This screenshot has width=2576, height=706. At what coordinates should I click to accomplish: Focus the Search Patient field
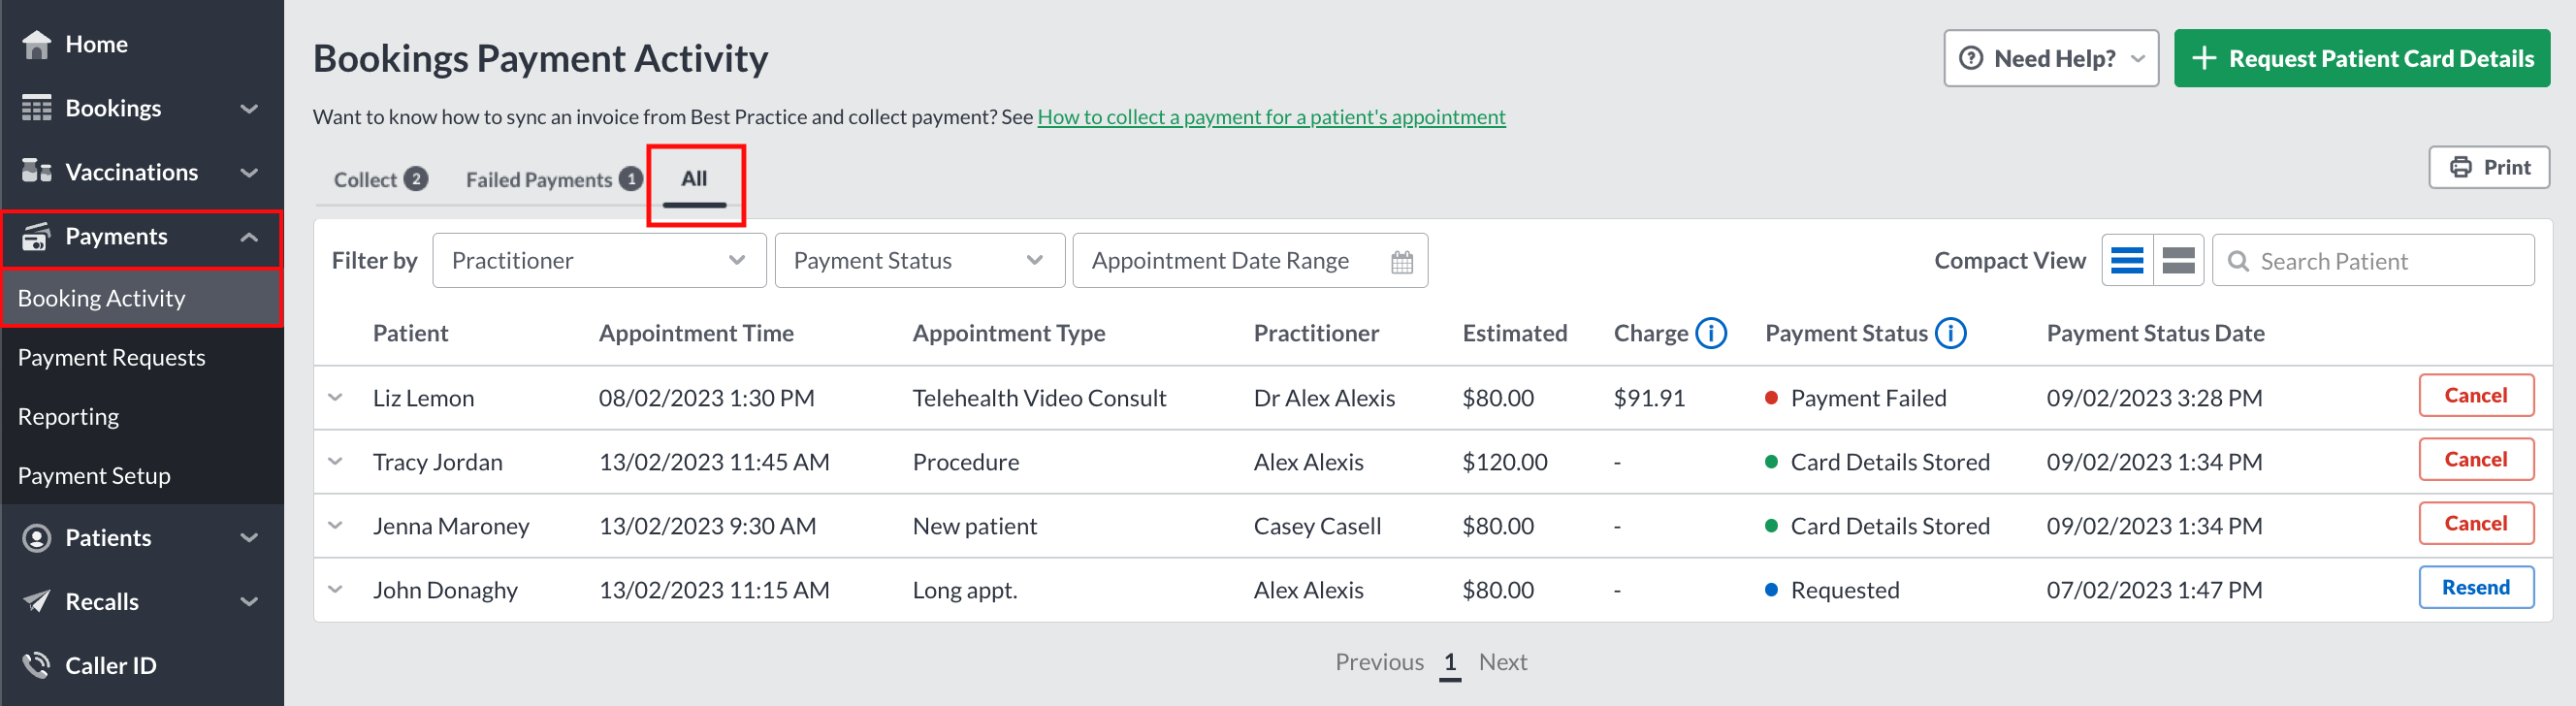coord(2372,261)
